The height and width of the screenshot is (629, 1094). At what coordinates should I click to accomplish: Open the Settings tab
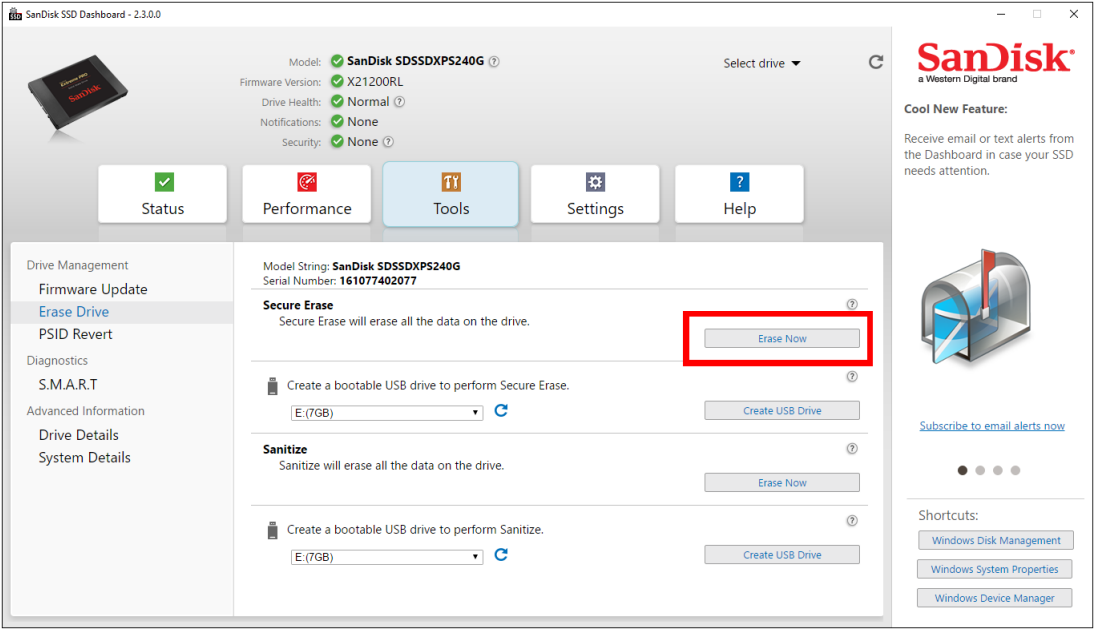pyautogui.click(x=595, y=194)
